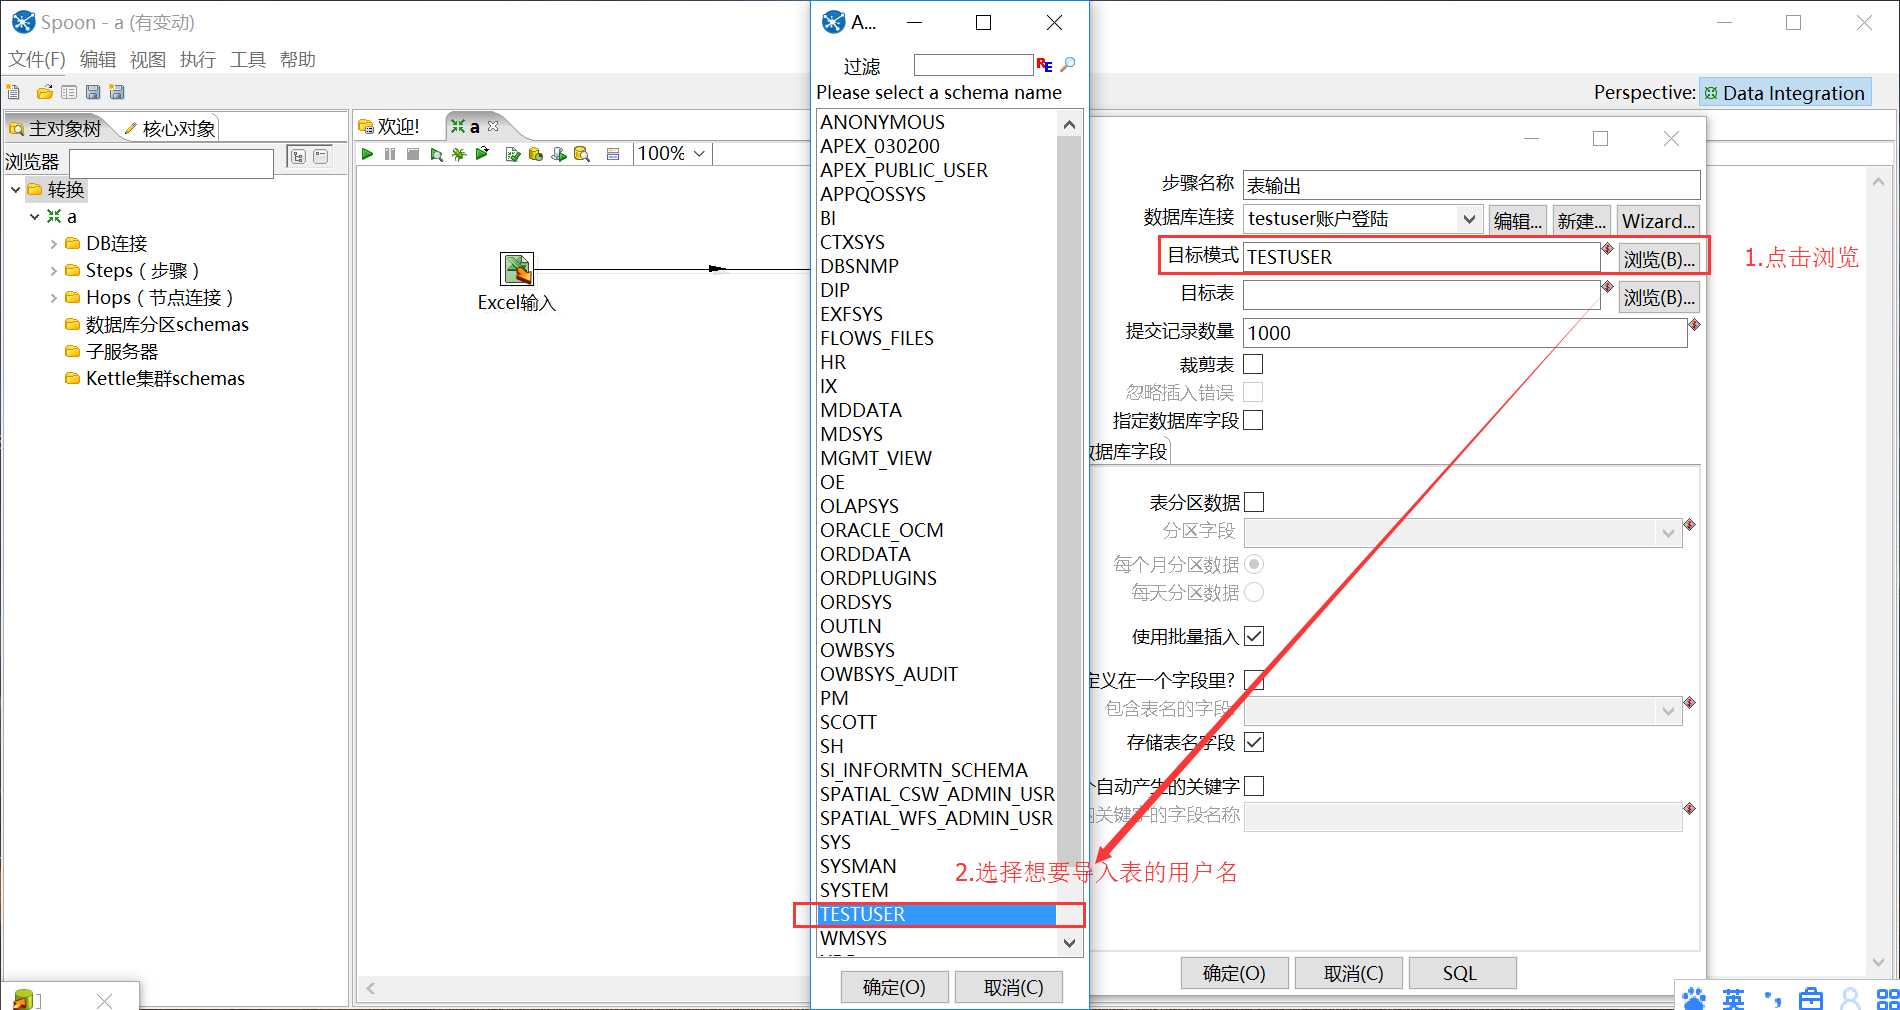Click the replay transformation icon

pos(482,154)
